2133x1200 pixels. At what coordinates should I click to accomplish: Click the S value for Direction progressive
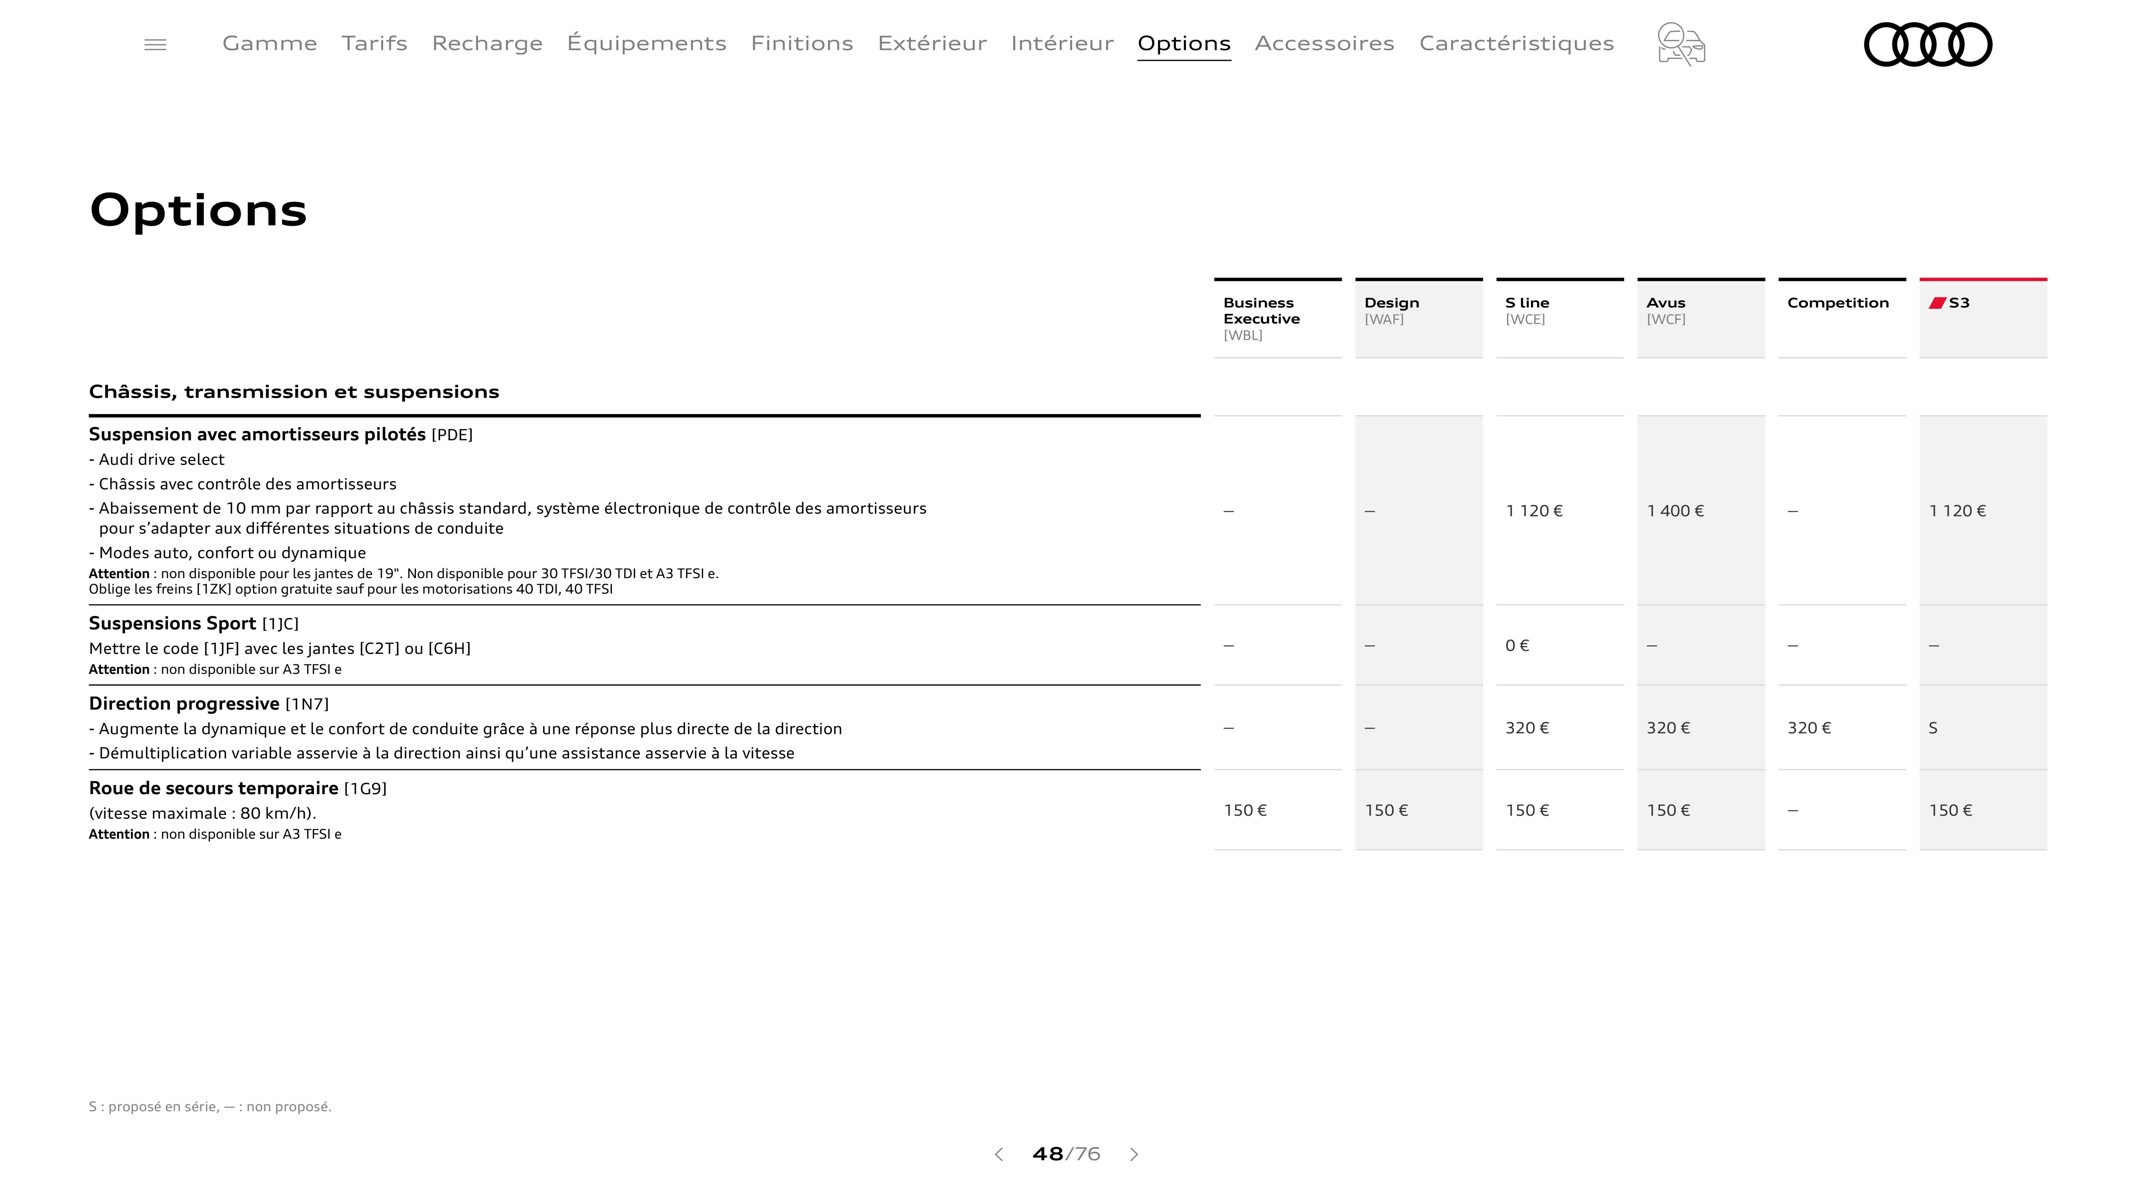(x=1933, y=728)
